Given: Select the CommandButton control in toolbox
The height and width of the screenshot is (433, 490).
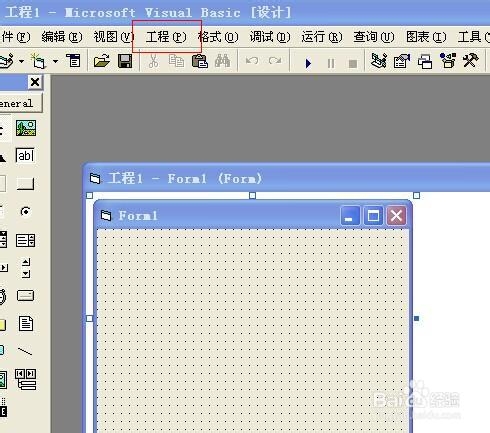Looking at the screenshot, I should (25, 184).
